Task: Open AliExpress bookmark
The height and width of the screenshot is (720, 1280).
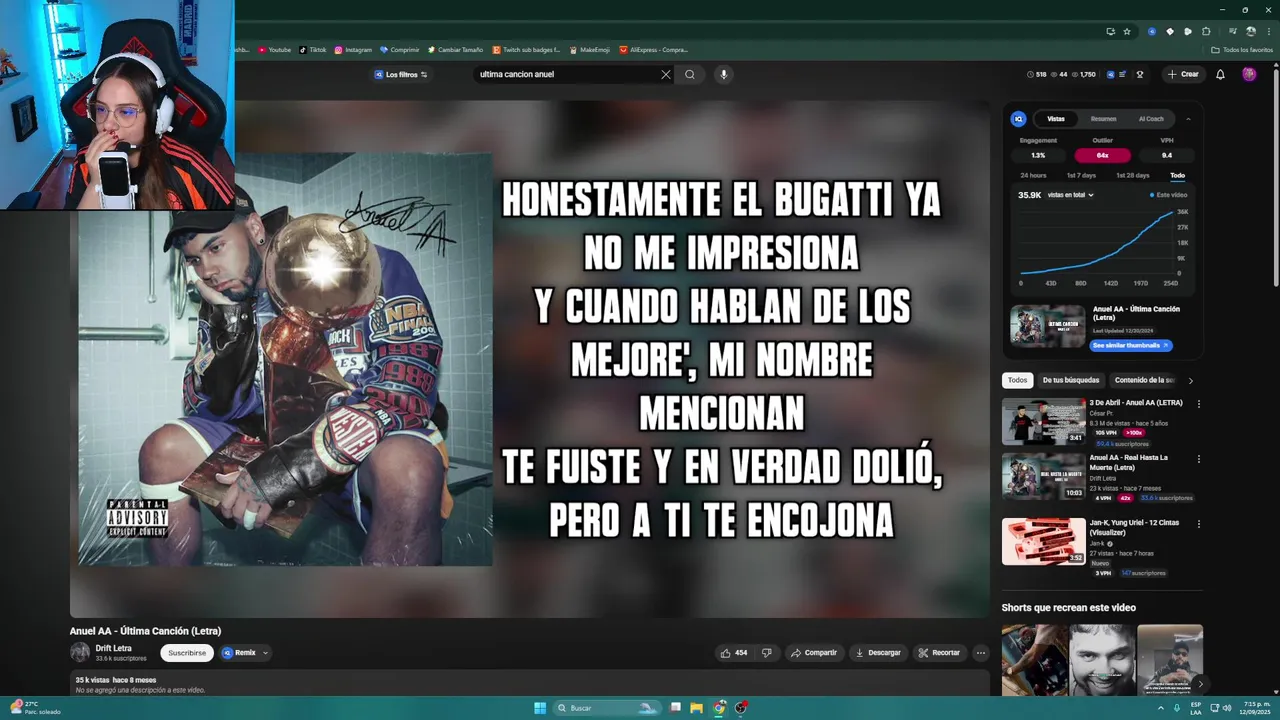Action: [x=653, y=49]
